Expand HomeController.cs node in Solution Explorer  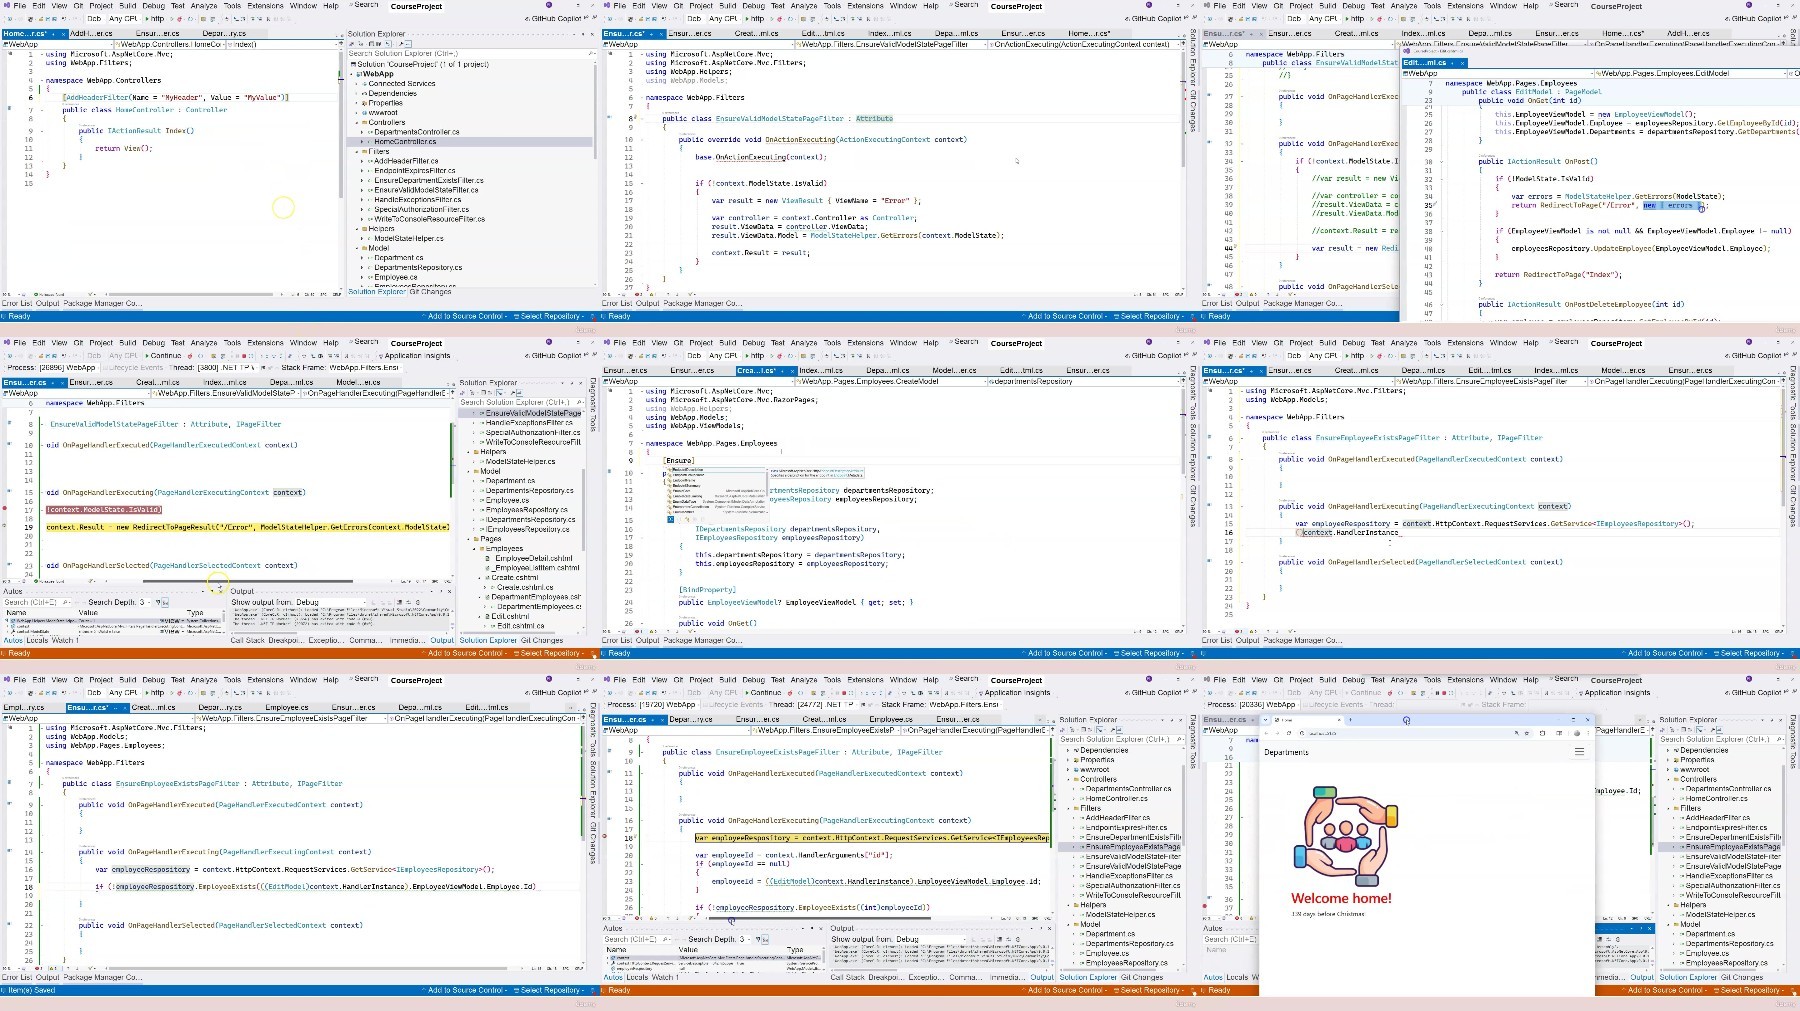click(x=362, y=141)
